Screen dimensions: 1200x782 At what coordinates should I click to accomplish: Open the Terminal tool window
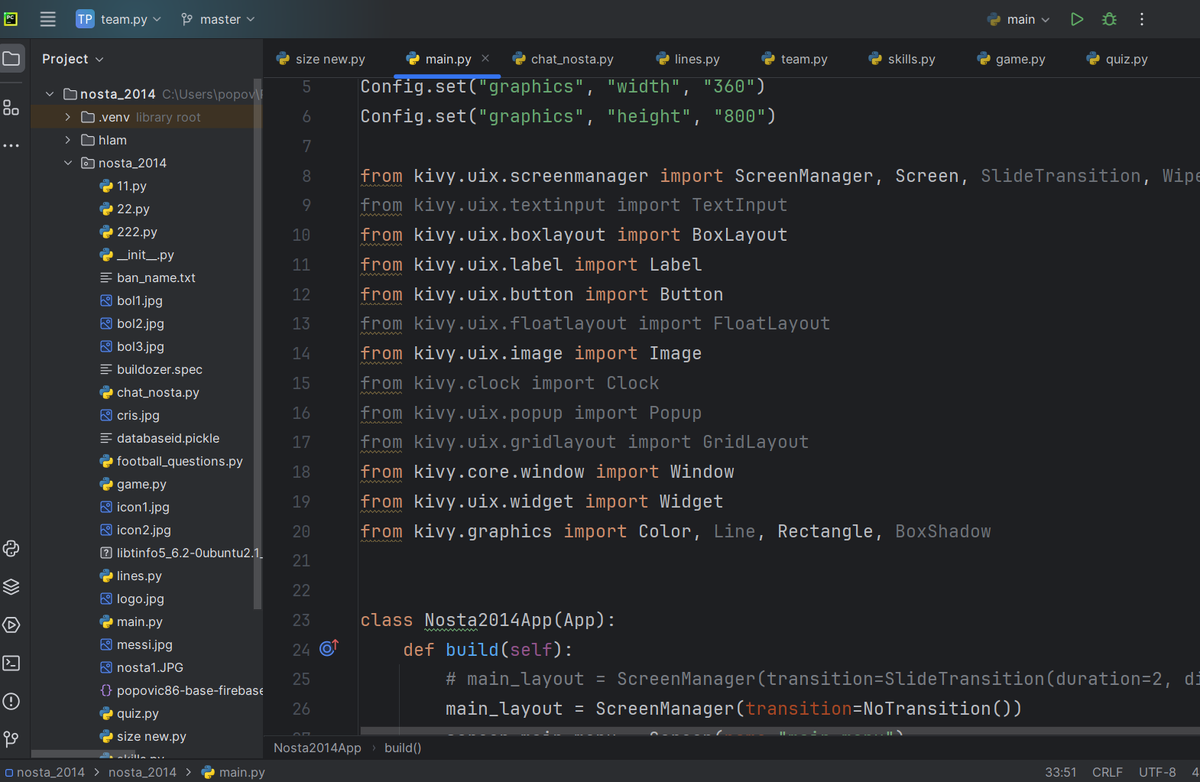(x=11, y=663)
